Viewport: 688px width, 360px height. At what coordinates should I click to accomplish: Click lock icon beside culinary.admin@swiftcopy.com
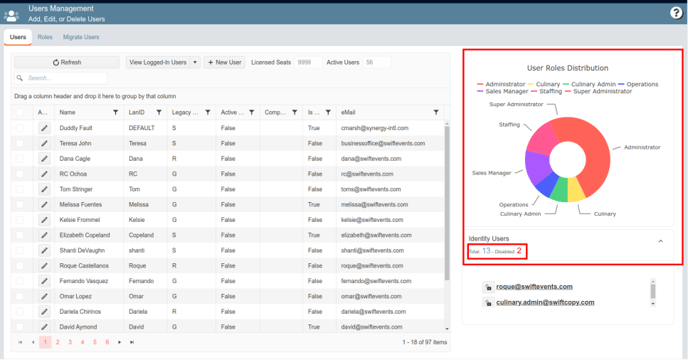[x=488, y=302]
